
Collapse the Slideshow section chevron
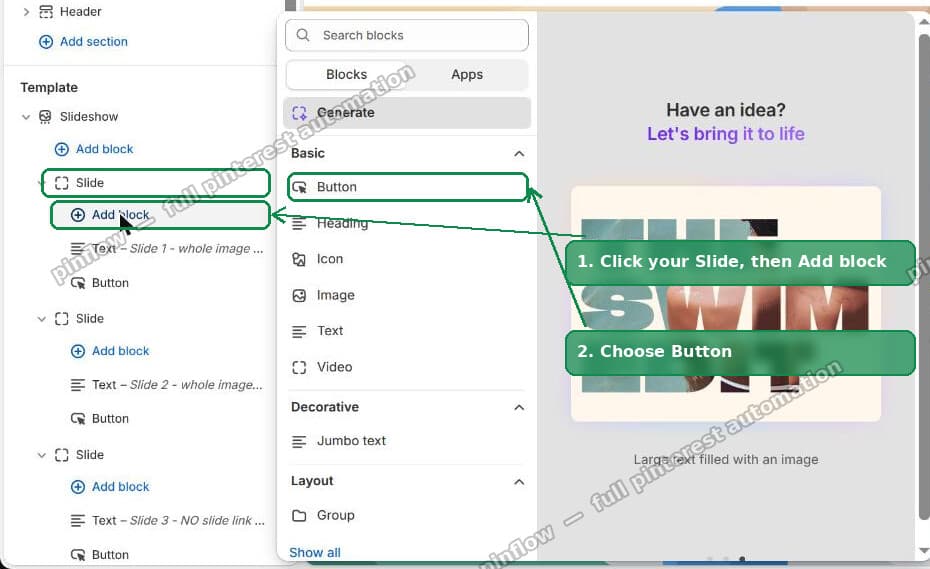[x=26, y=117]
